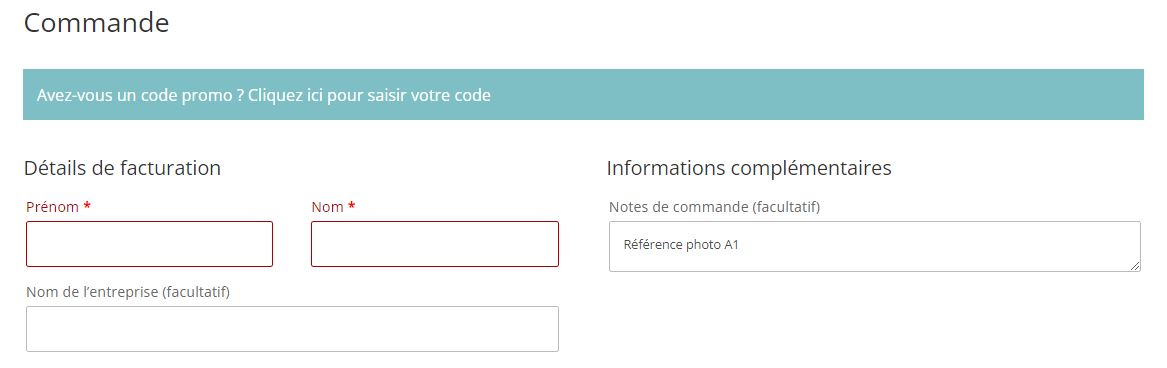
Task: Click the Nom field label
Action: coord(327,207)
